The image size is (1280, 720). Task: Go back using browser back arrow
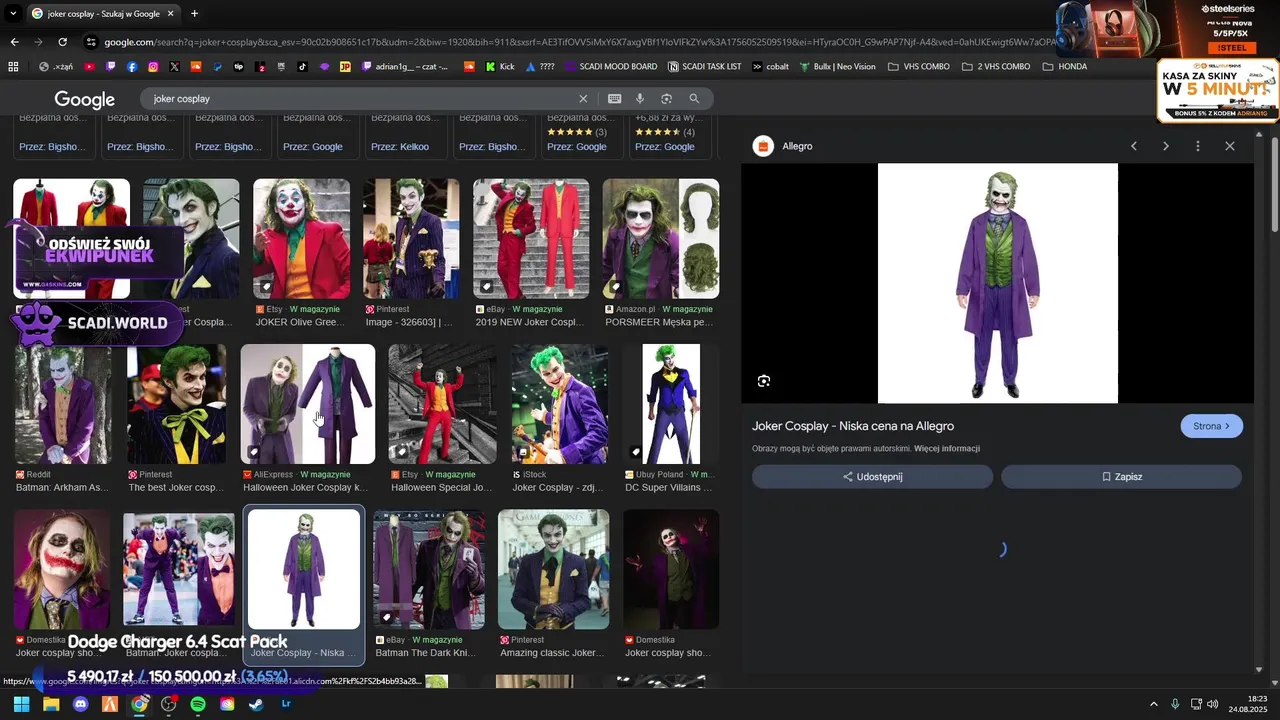tap(14, 42)
